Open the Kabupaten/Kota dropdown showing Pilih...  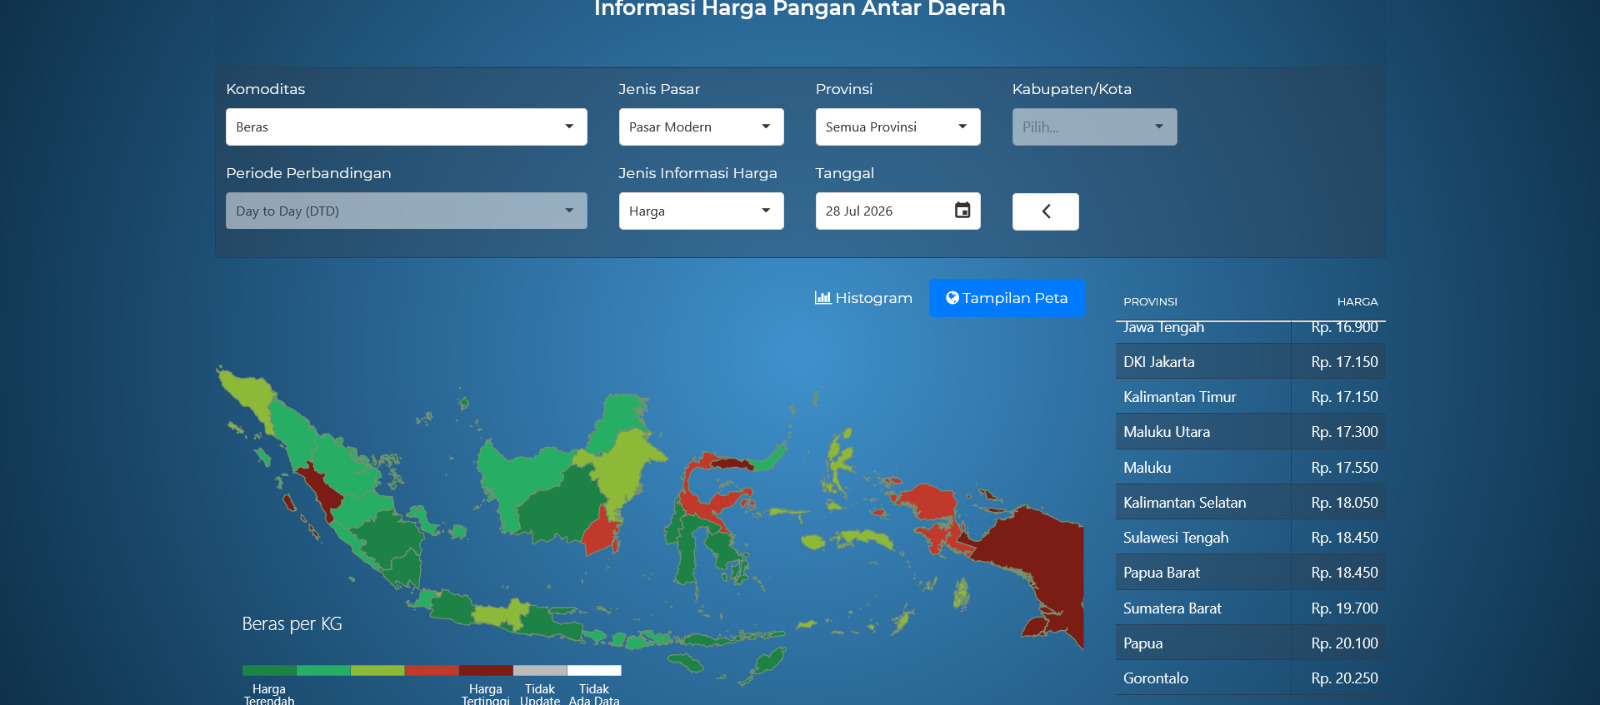pos(1094,127)
